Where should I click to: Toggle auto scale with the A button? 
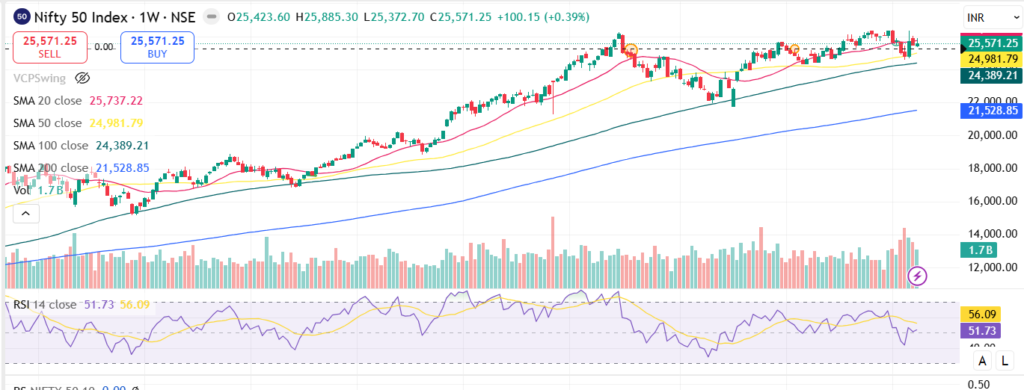[x=982, y=359]
